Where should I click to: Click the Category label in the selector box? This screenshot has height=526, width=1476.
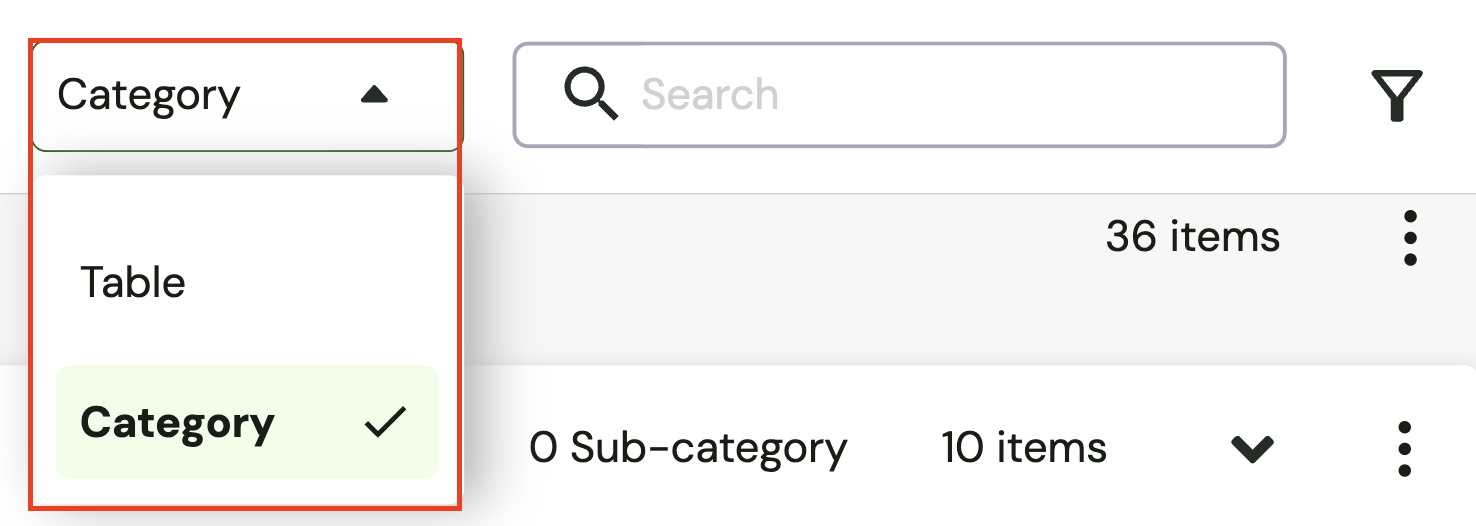tap(149, 96)
